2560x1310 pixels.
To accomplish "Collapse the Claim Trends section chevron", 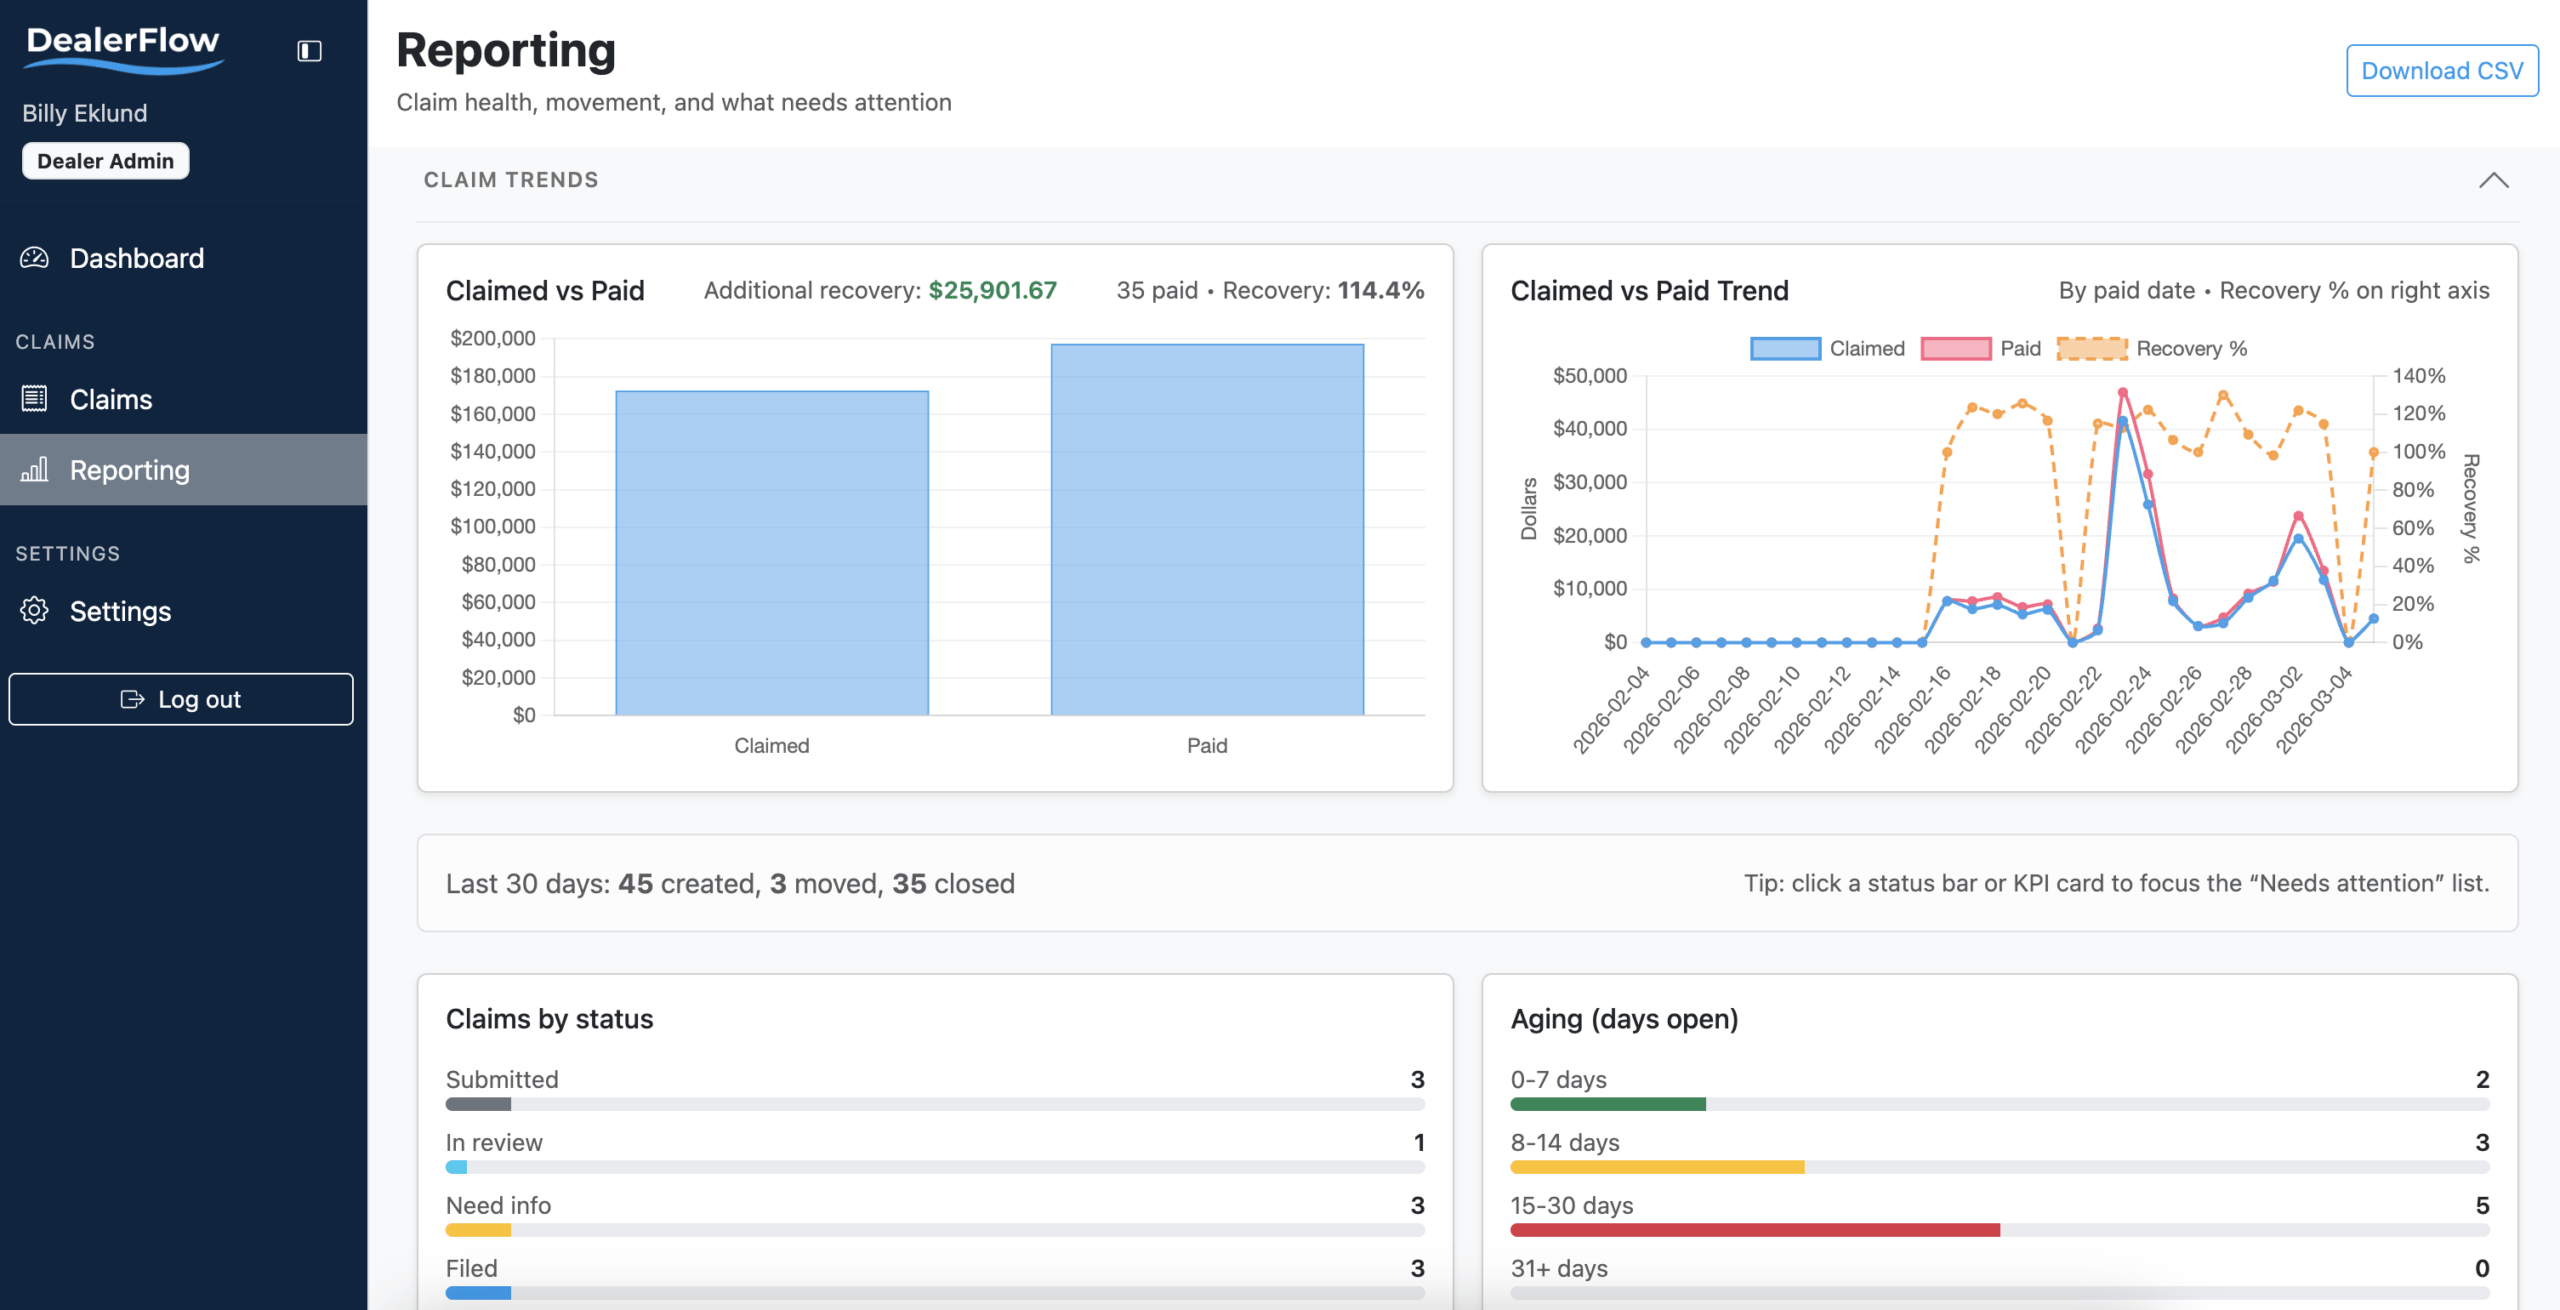I will coord(2493,180).
